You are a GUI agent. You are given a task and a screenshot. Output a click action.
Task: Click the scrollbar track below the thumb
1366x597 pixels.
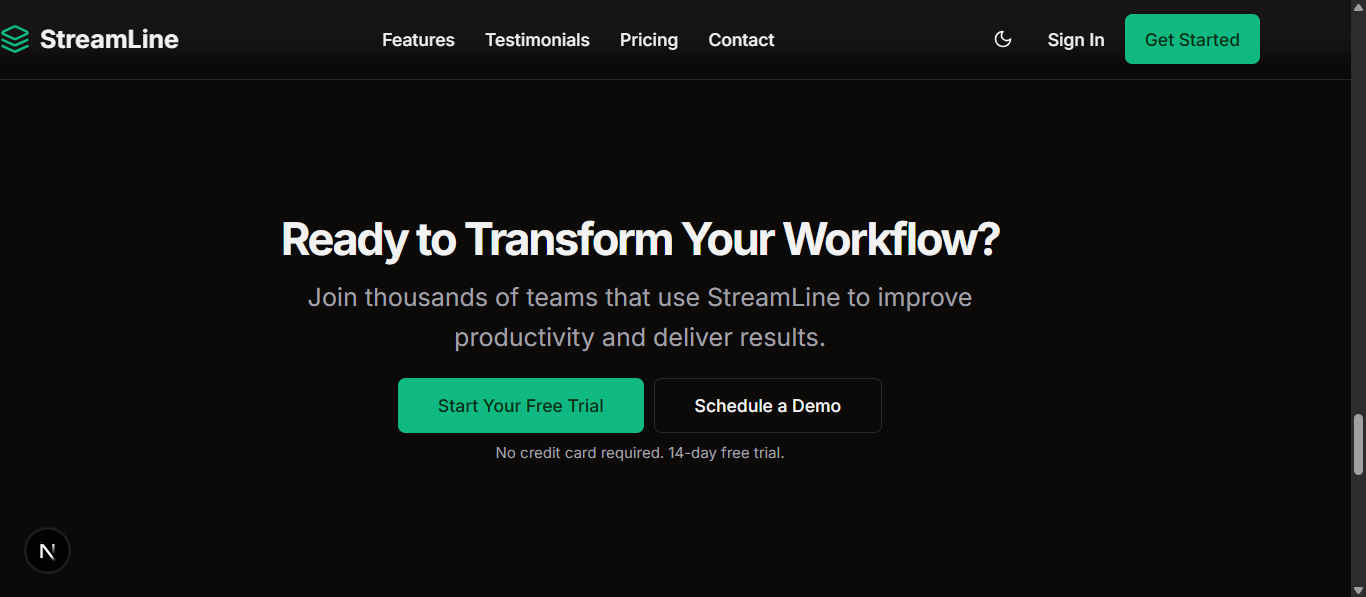point(1358,528)
